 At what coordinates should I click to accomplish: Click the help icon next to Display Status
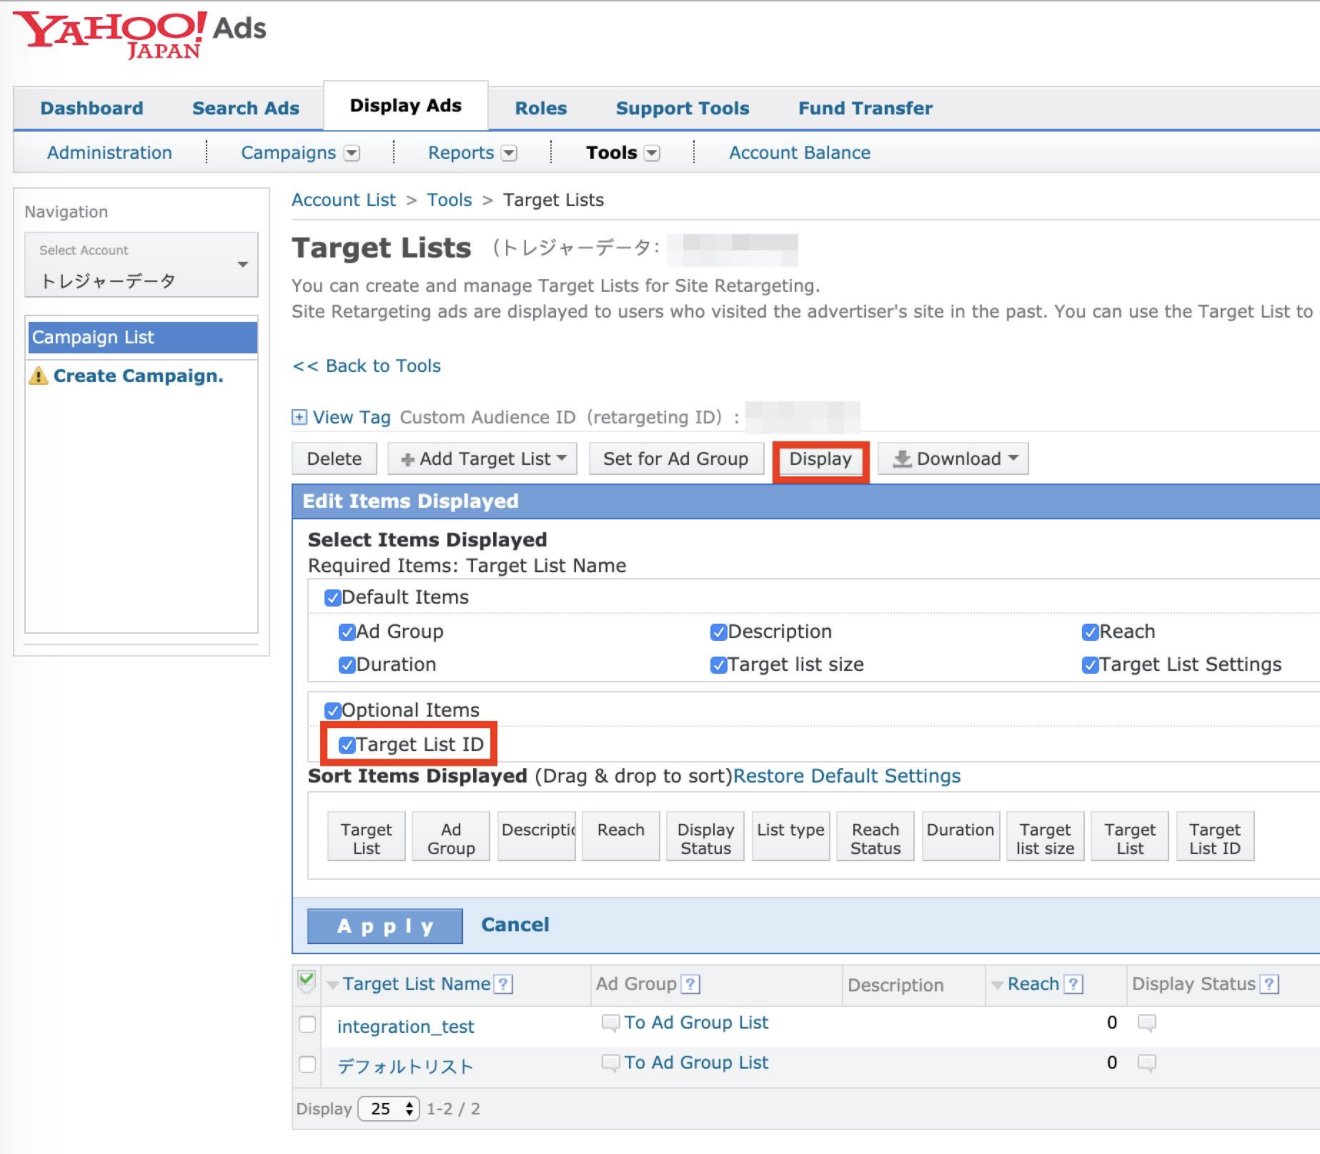(1269, 984)
